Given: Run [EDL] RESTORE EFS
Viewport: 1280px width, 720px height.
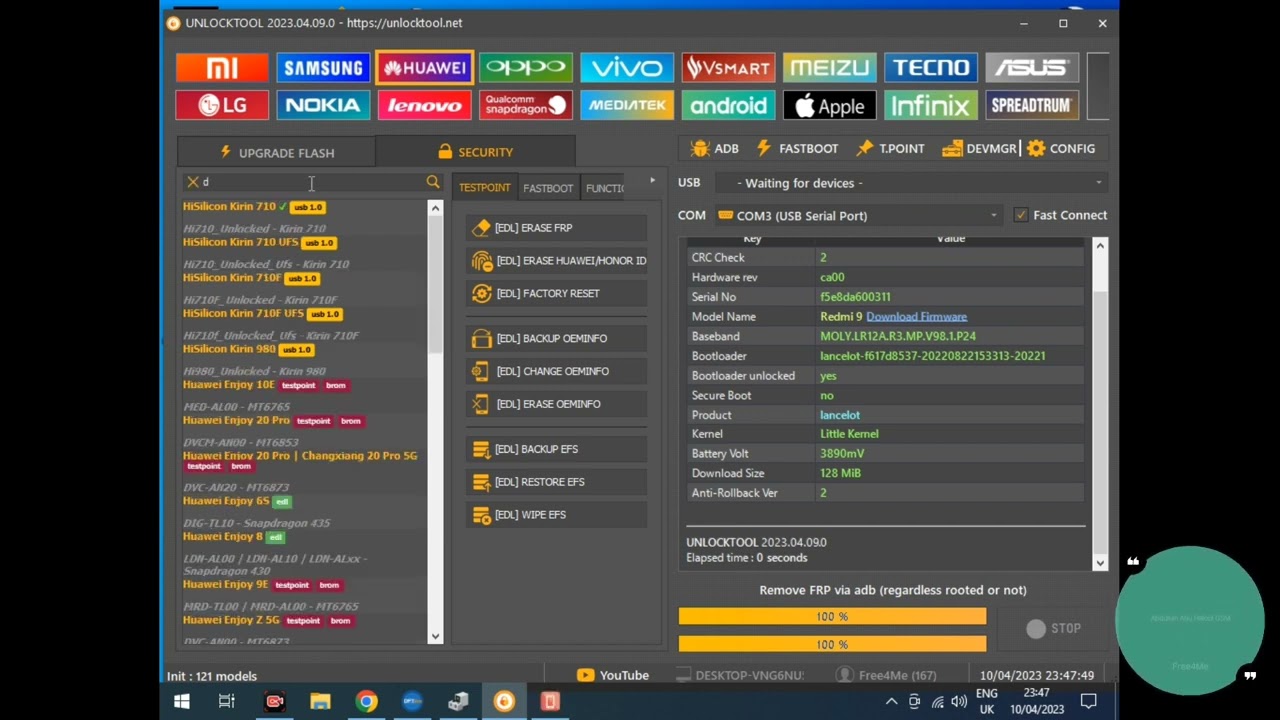Looking at the screenshot, I should point(556,483).
